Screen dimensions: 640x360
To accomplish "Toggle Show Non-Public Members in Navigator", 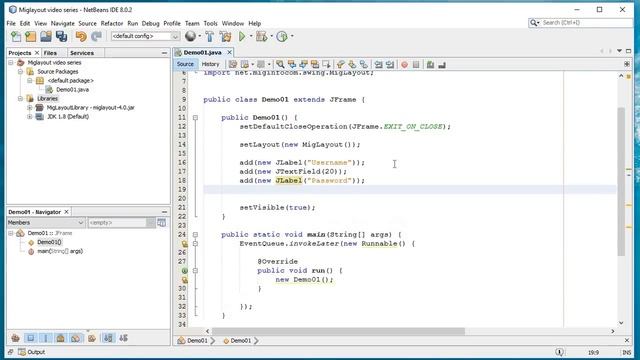I will tap(61, 338).
